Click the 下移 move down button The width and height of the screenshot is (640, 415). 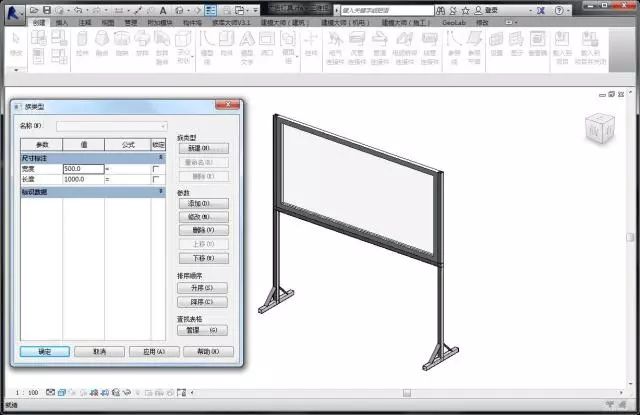(x=204, y=258)
